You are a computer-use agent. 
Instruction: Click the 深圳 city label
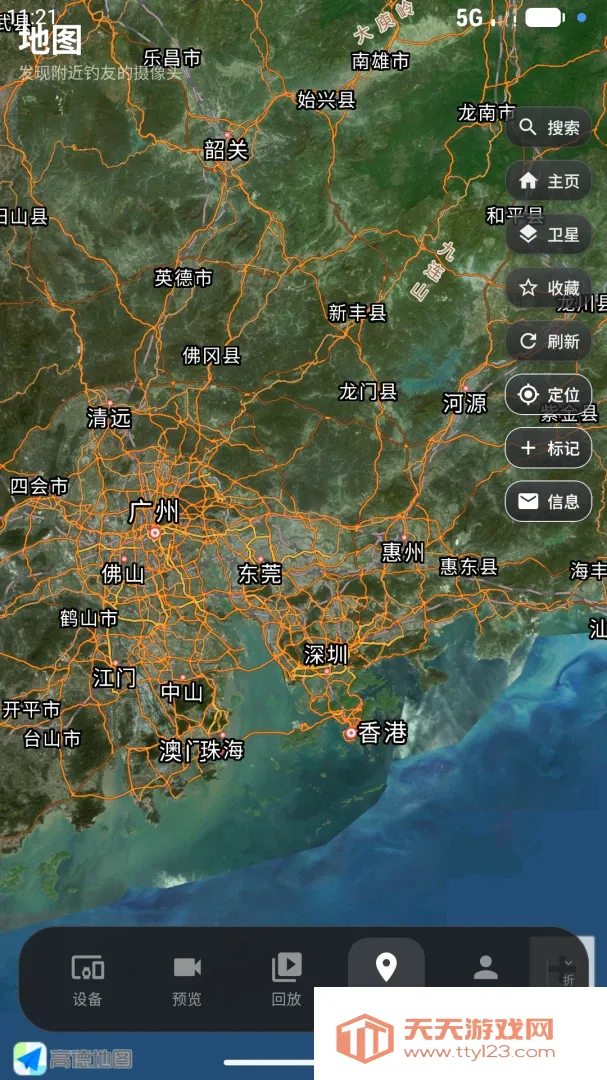[x=326, y=654]
